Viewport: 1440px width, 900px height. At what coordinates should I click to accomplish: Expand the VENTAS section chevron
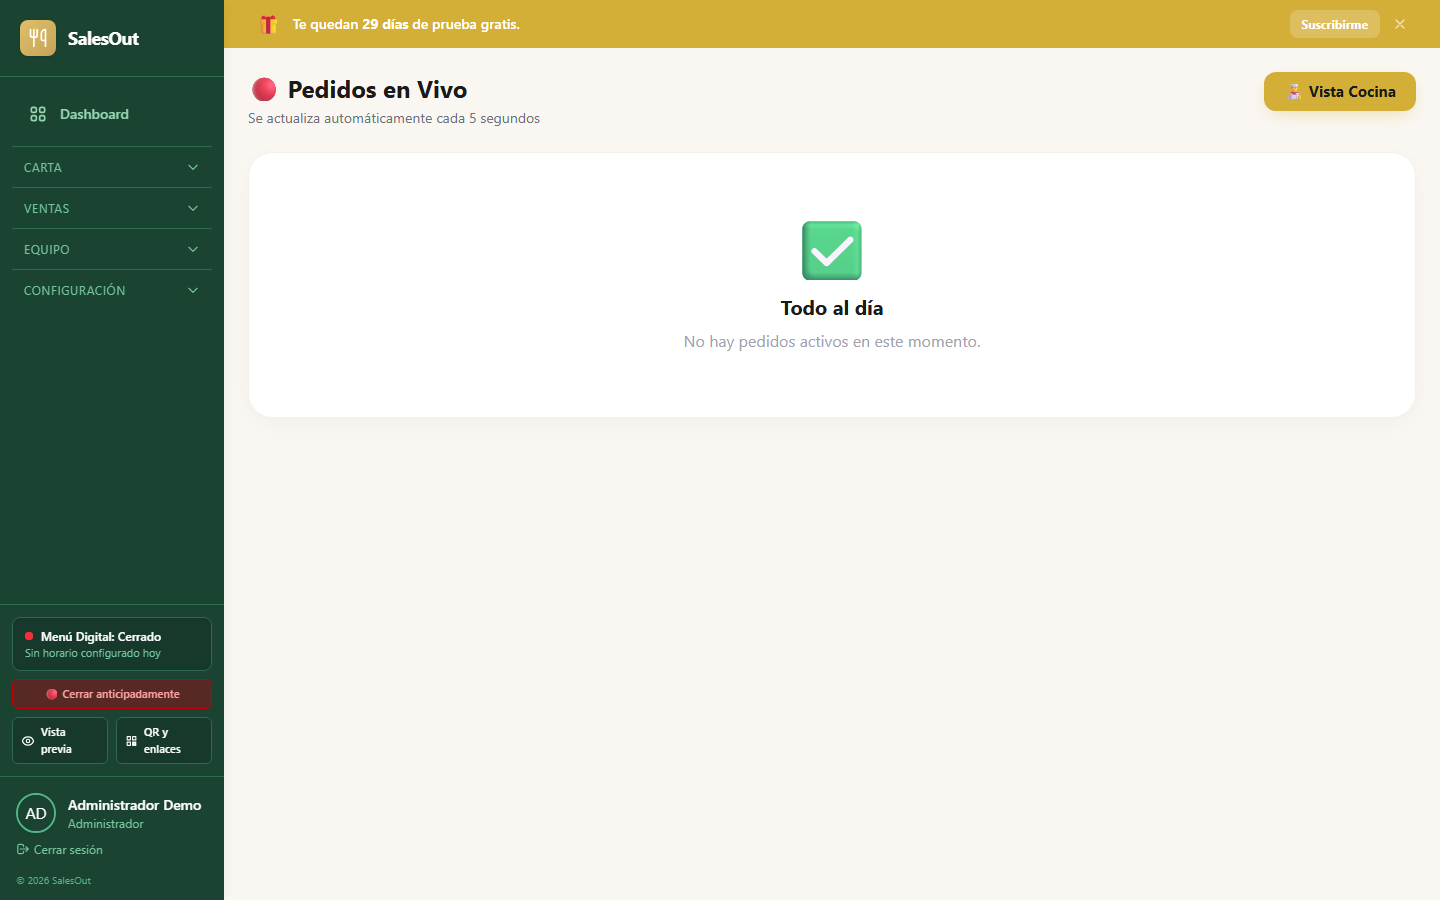click(193, 208)
